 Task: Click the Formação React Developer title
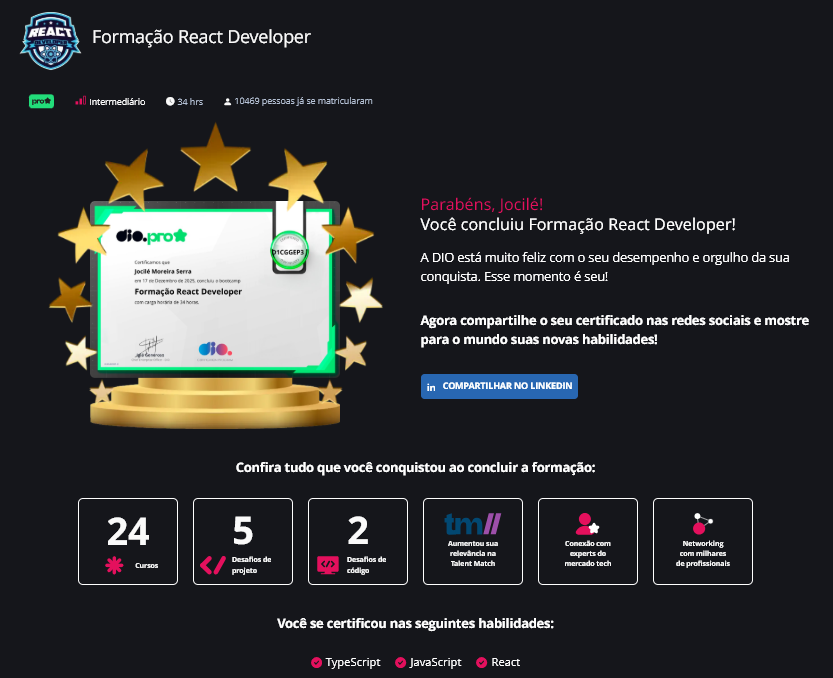click(x=200, y=37)
